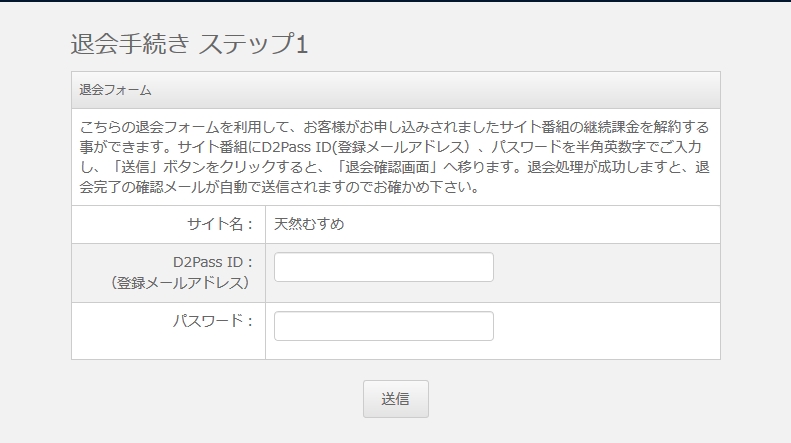
Task: Focus the パスワード input field
Action: [x=383, y=326]
